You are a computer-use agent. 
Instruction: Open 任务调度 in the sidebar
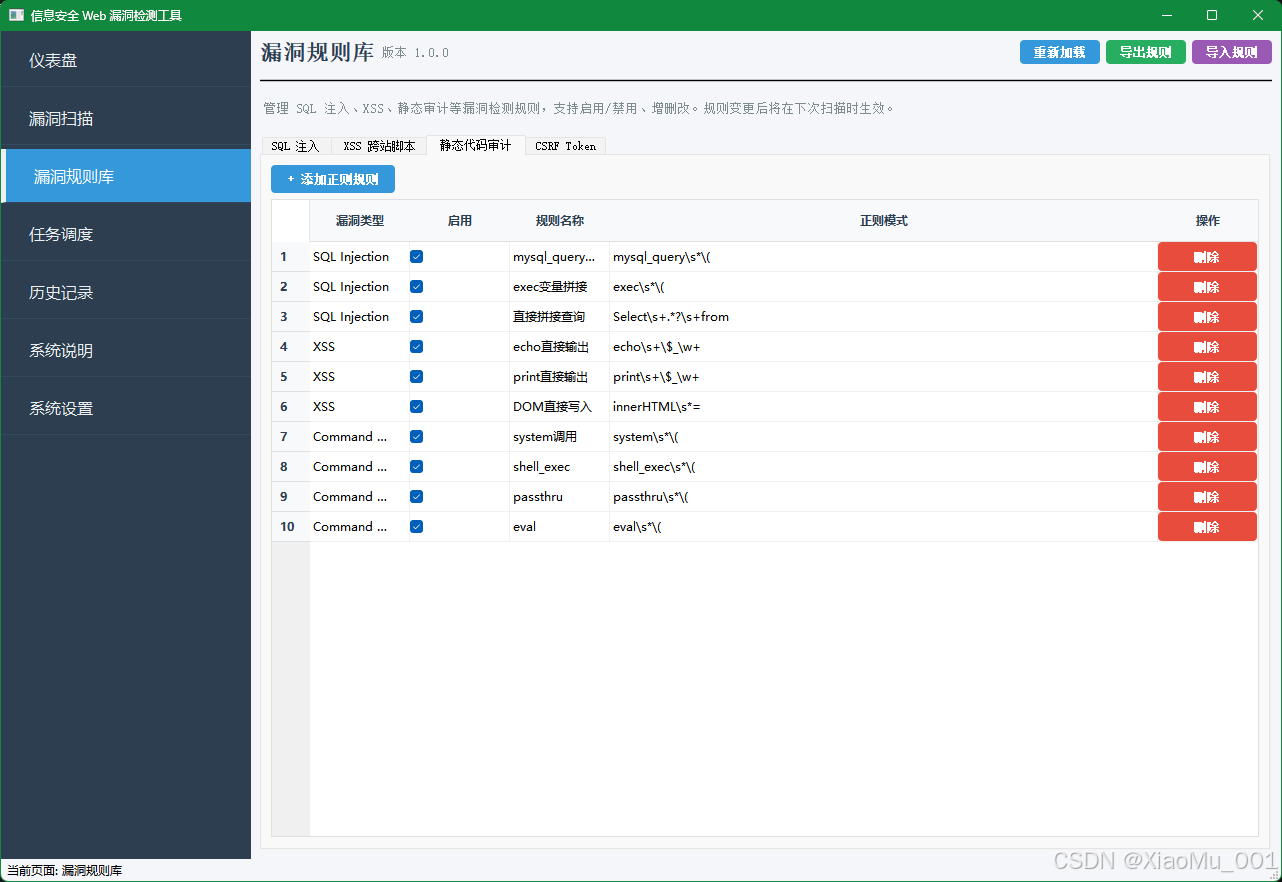point(125,235)
